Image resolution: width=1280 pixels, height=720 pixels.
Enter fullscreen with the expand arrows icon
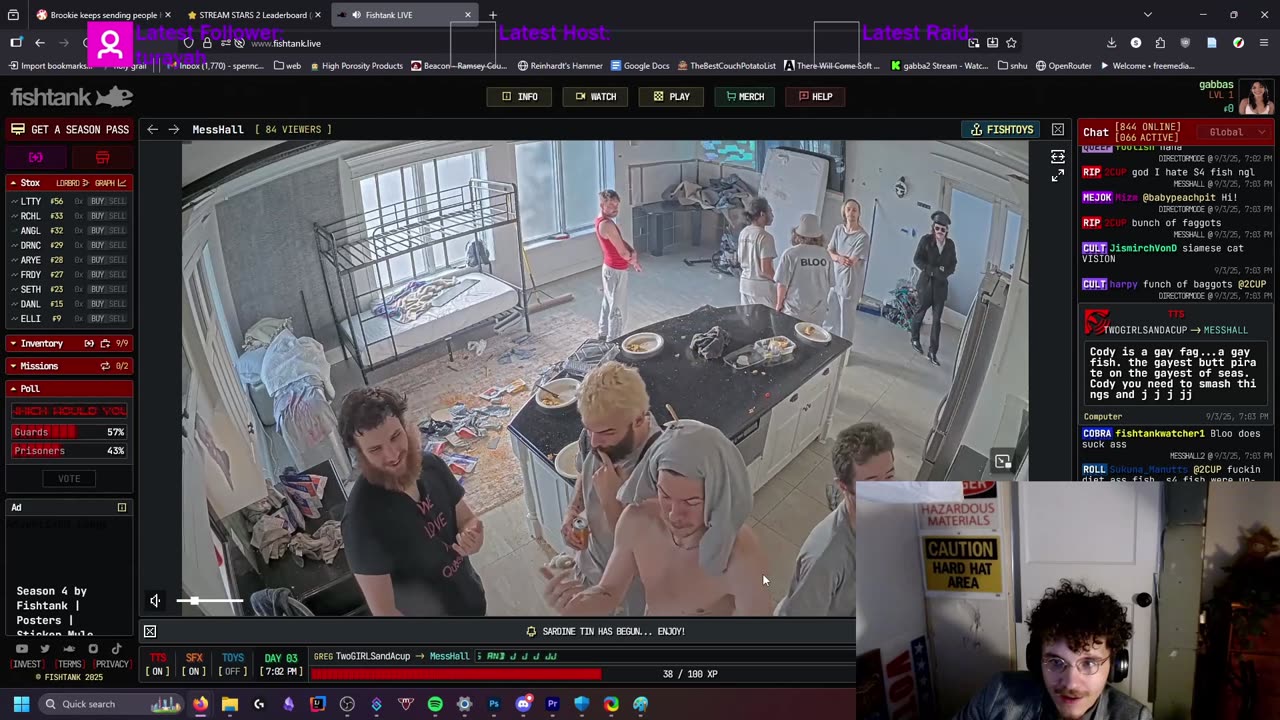(1057, 176)
